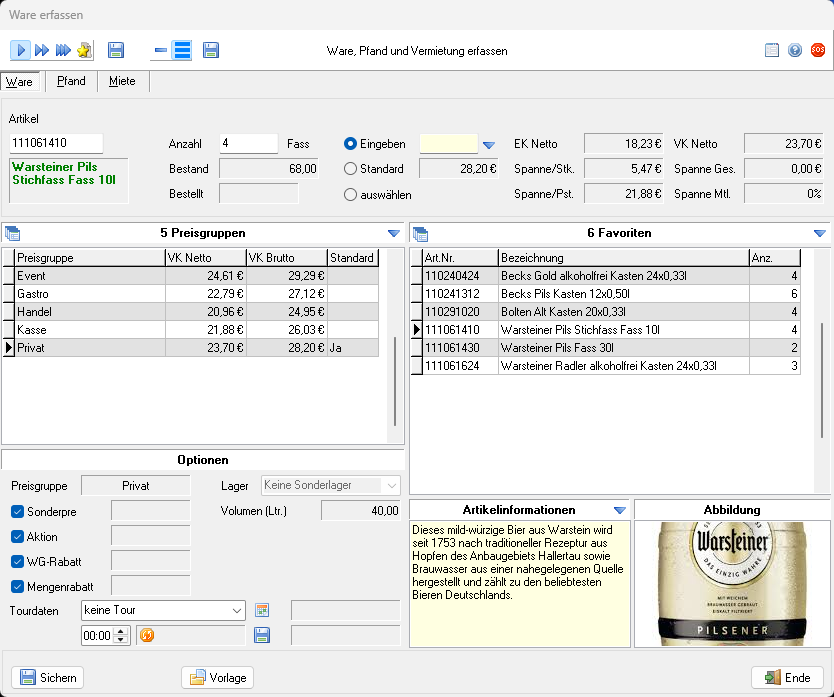Click the floppy icon right of list icon
This screenshot has width=834, height=697.
click(211, 51)
